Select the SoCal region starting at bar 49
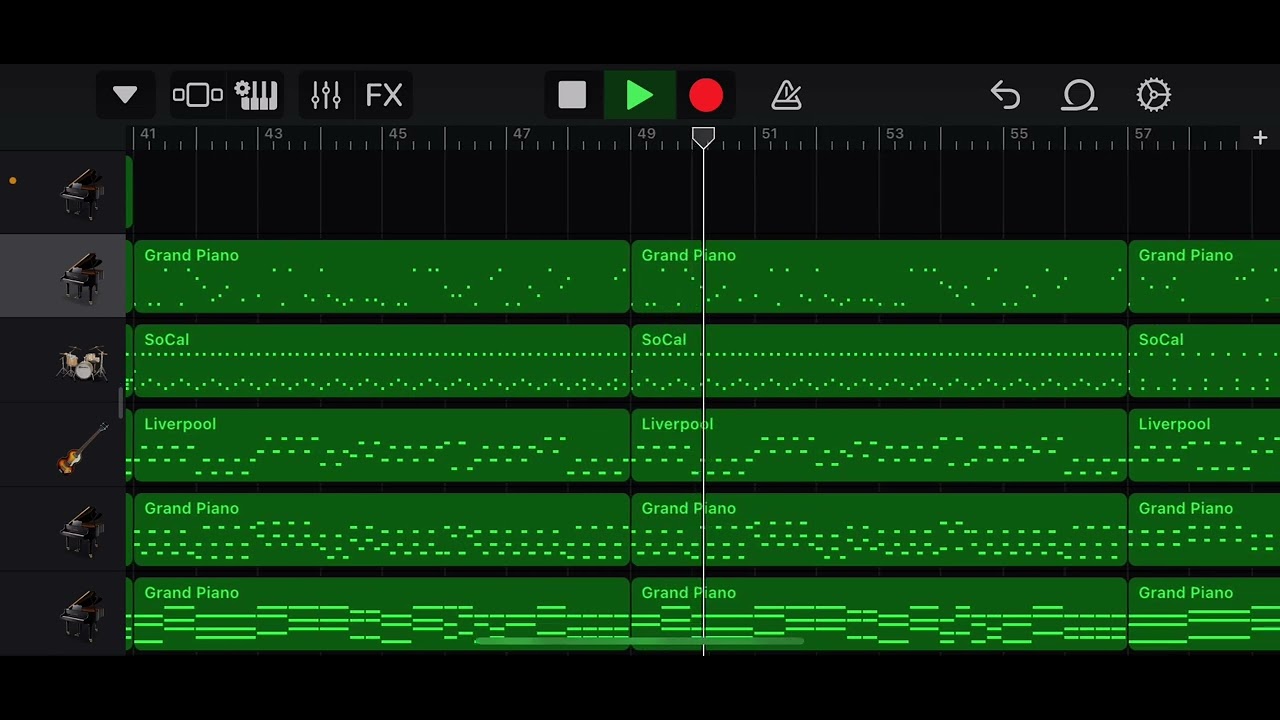The width and height of the screenshot is (1280, 720). pos(878,361)
